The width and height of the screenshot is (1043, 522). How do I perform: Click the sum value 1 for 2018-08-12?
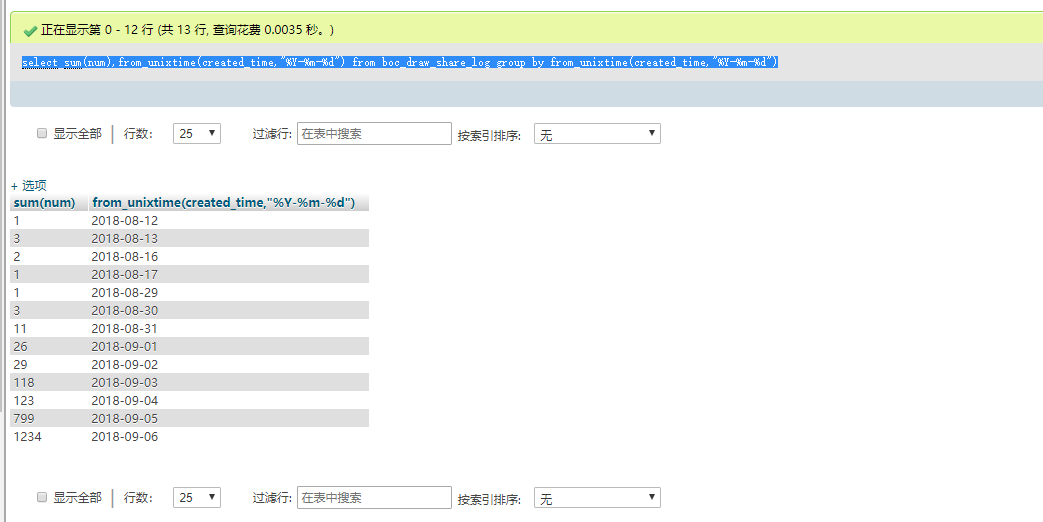tap(17, 220)
